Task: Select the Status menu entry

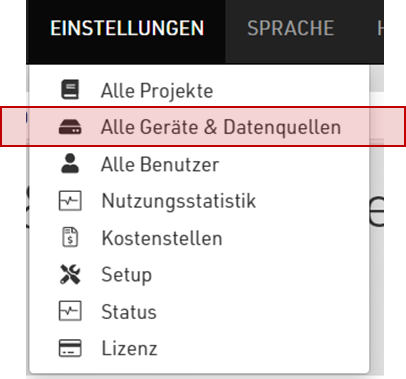Action: click(199, 312)
